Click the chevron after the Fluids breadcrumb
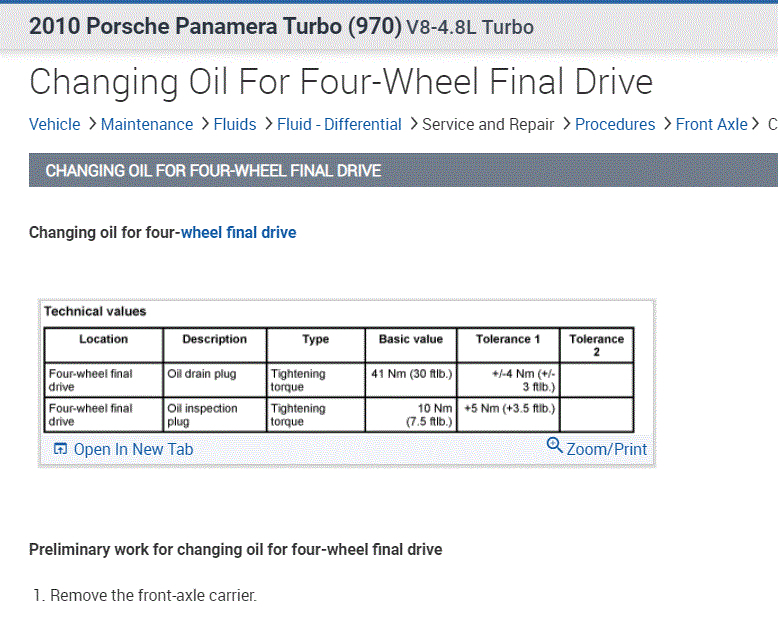Screen dimensions: 778x629 [268, 124]
